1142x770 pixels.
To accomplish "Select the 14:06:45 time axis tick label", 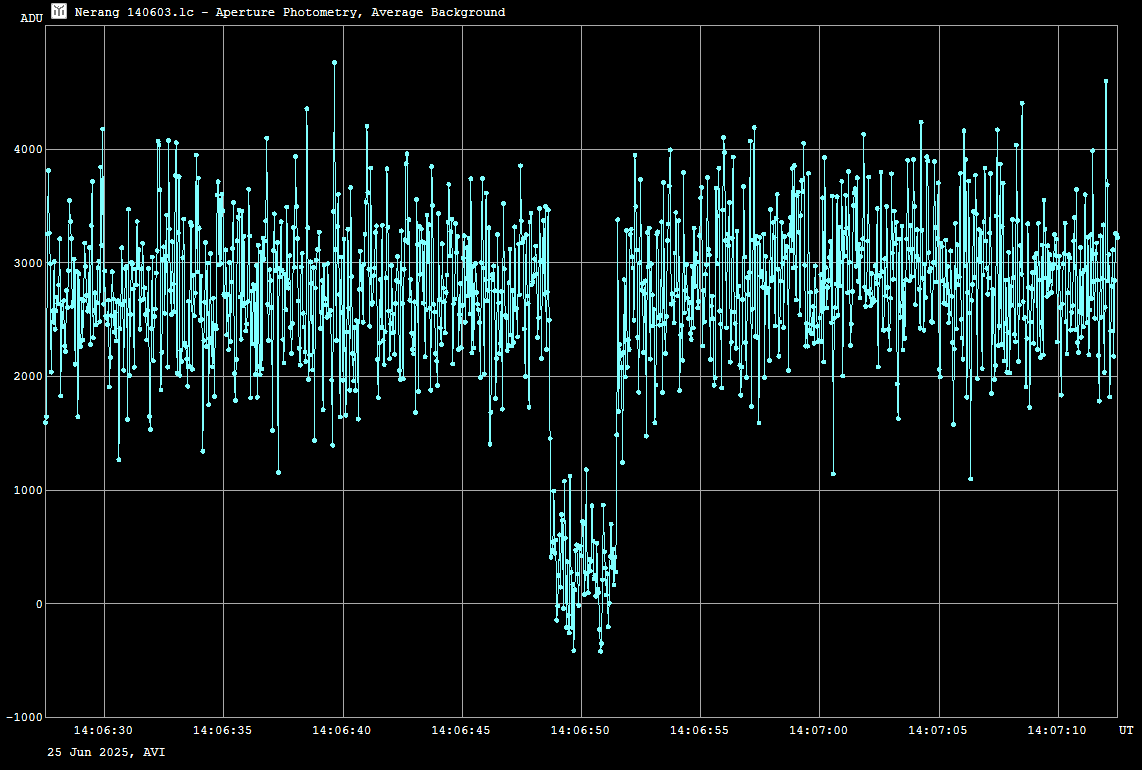I will coord(461,731).
